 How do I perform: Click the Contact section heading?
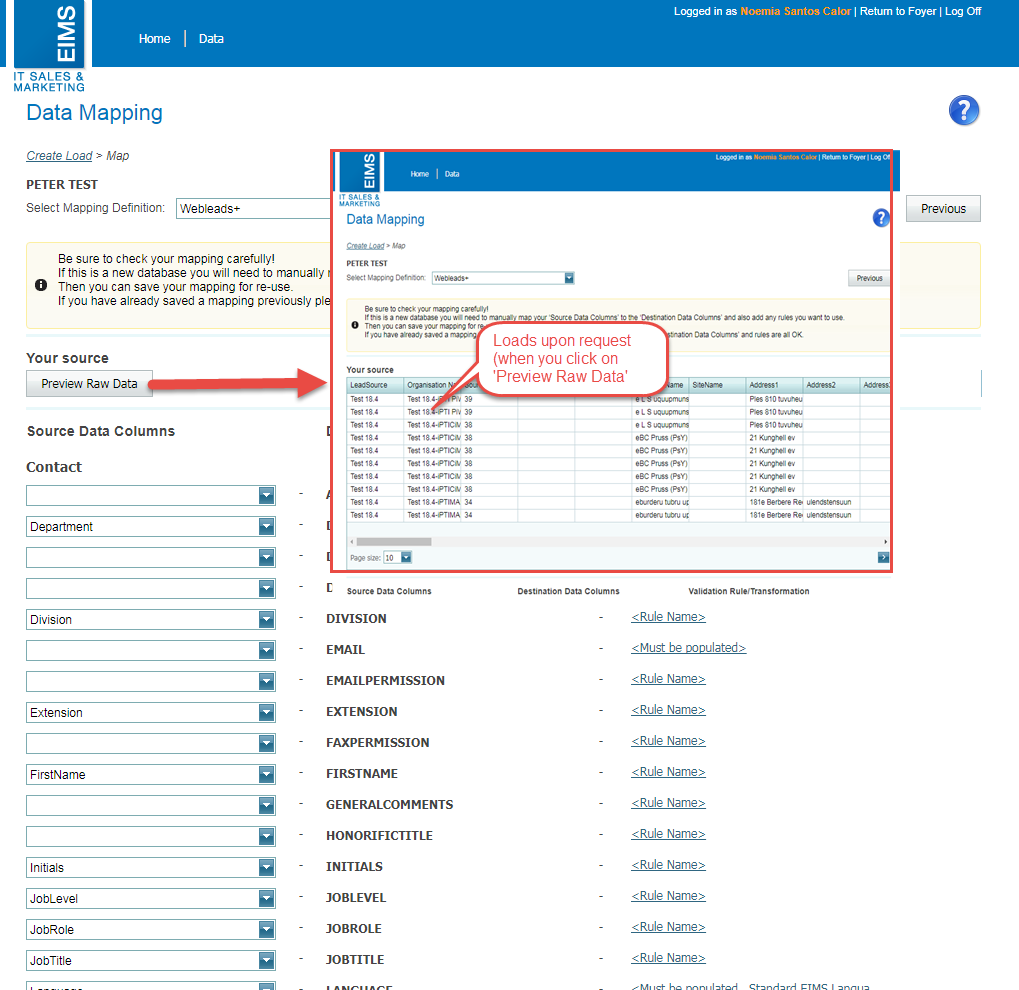tap(54, 467)
